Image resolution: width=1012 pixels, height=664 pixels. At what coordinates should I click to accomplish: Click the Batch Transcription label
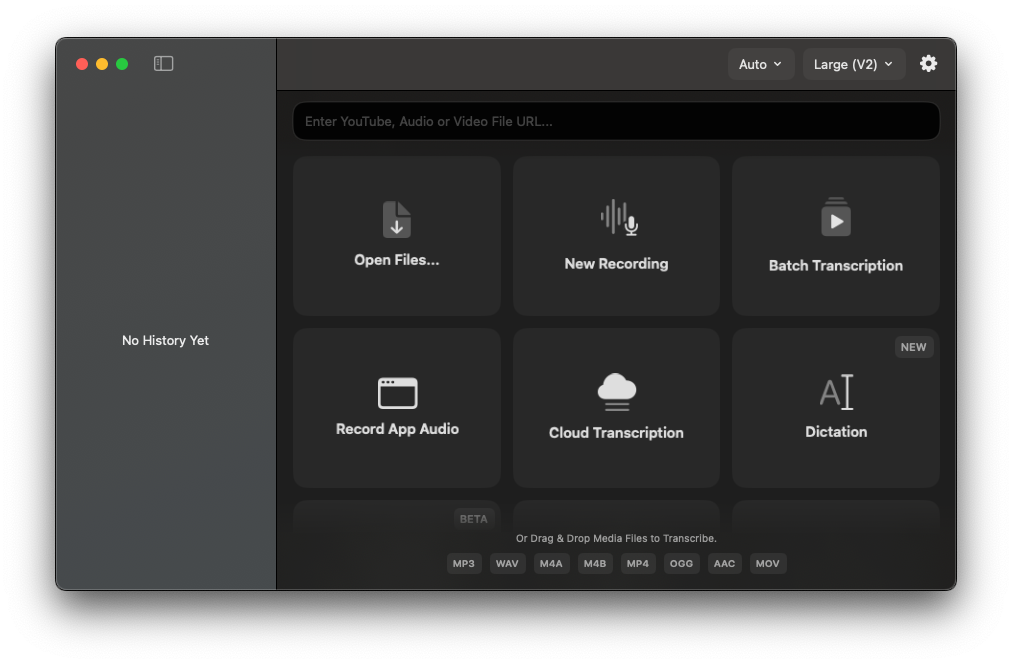click(x=836, y=266)
